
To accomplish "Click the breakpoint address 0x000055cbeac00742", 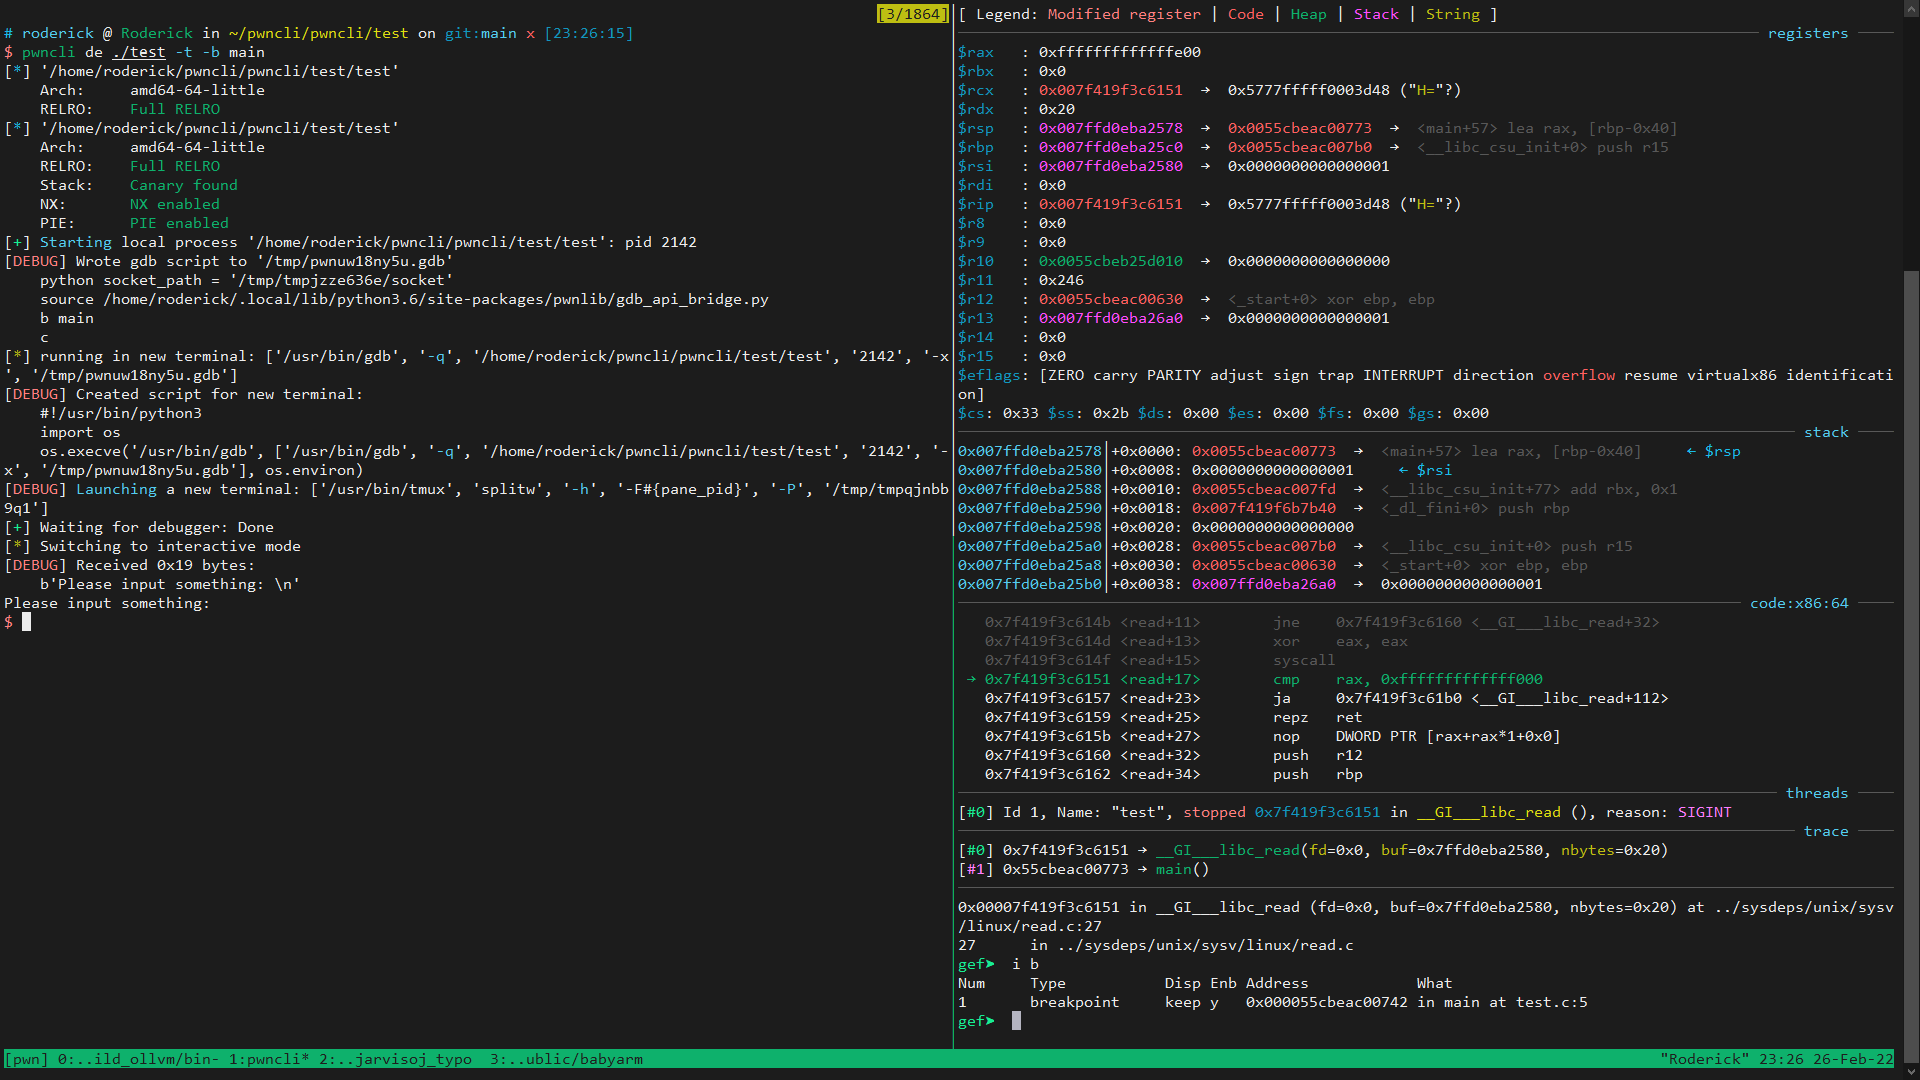I will point(1326,1002).
